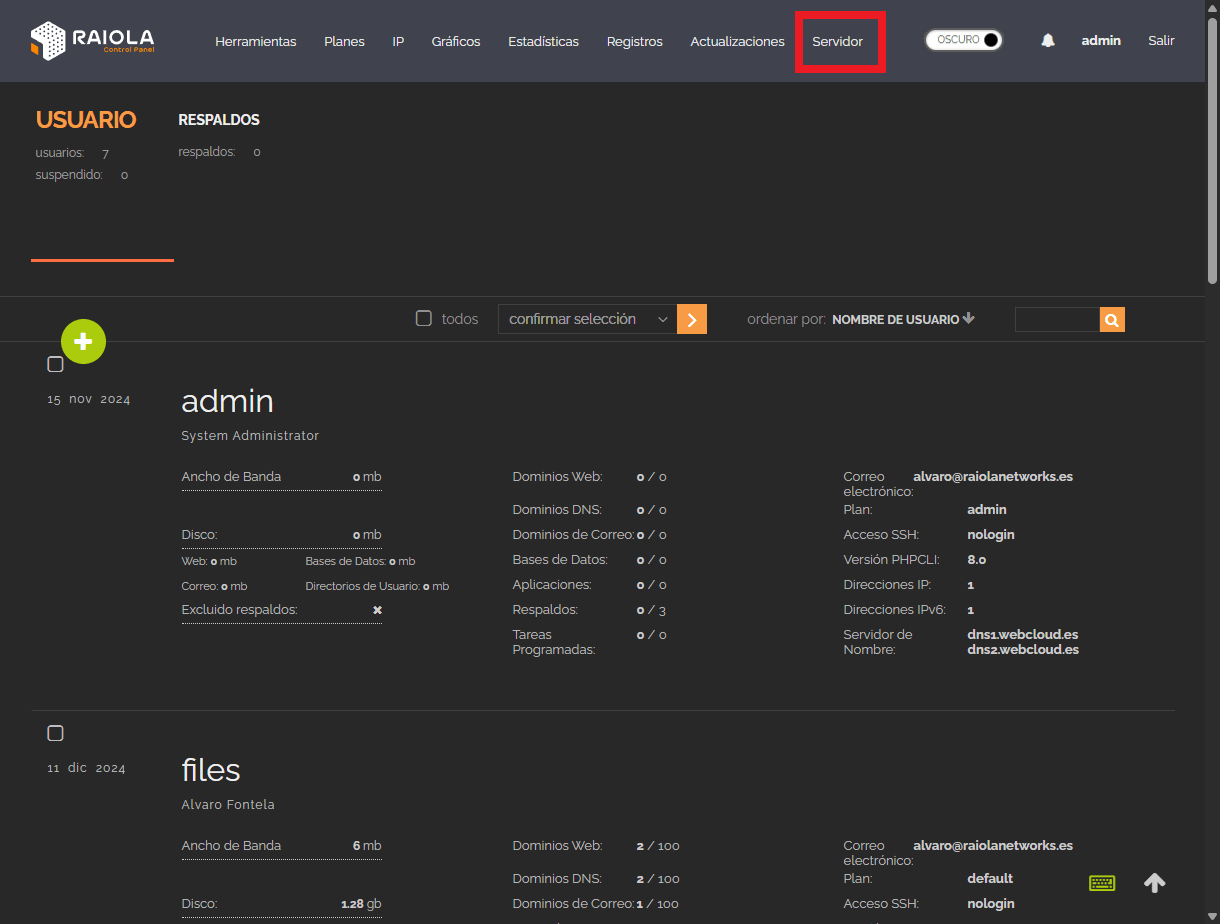Click the files user 'default' plan value
This screenshot has width=1220, height=924.
[990, 879]
